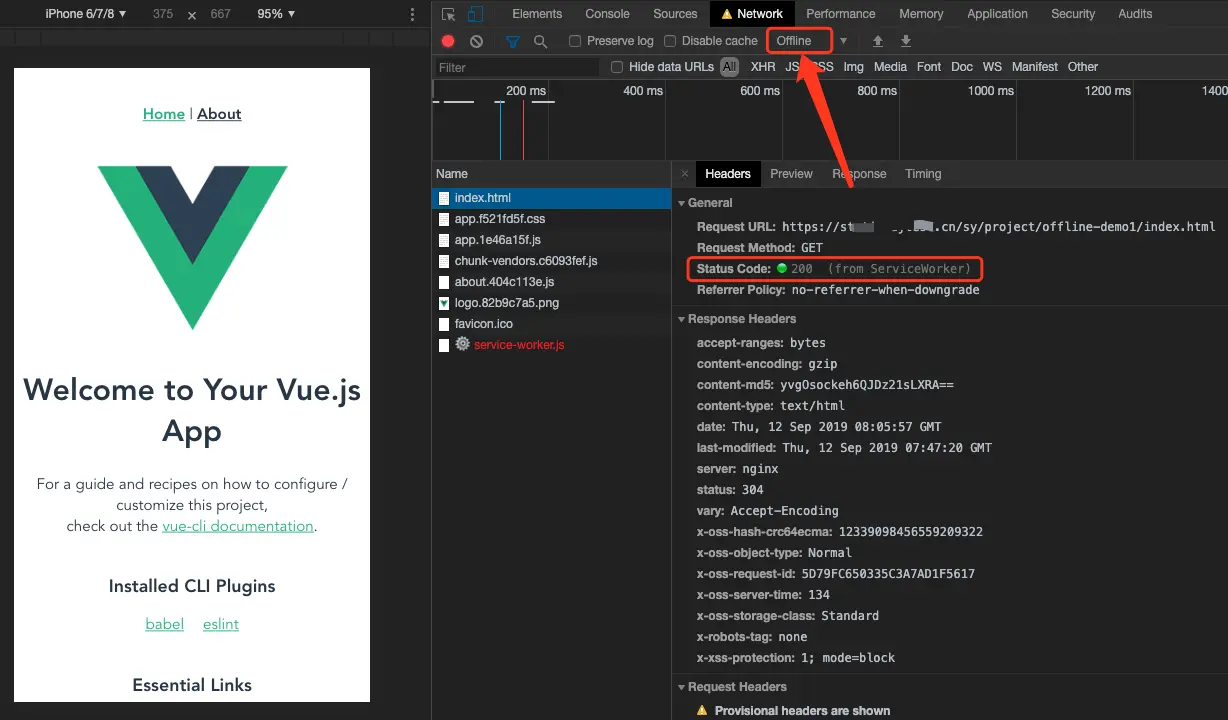Open the Performance tab
The height and width of the screenshot is (720, 1228).
click(x=840, y=14)
